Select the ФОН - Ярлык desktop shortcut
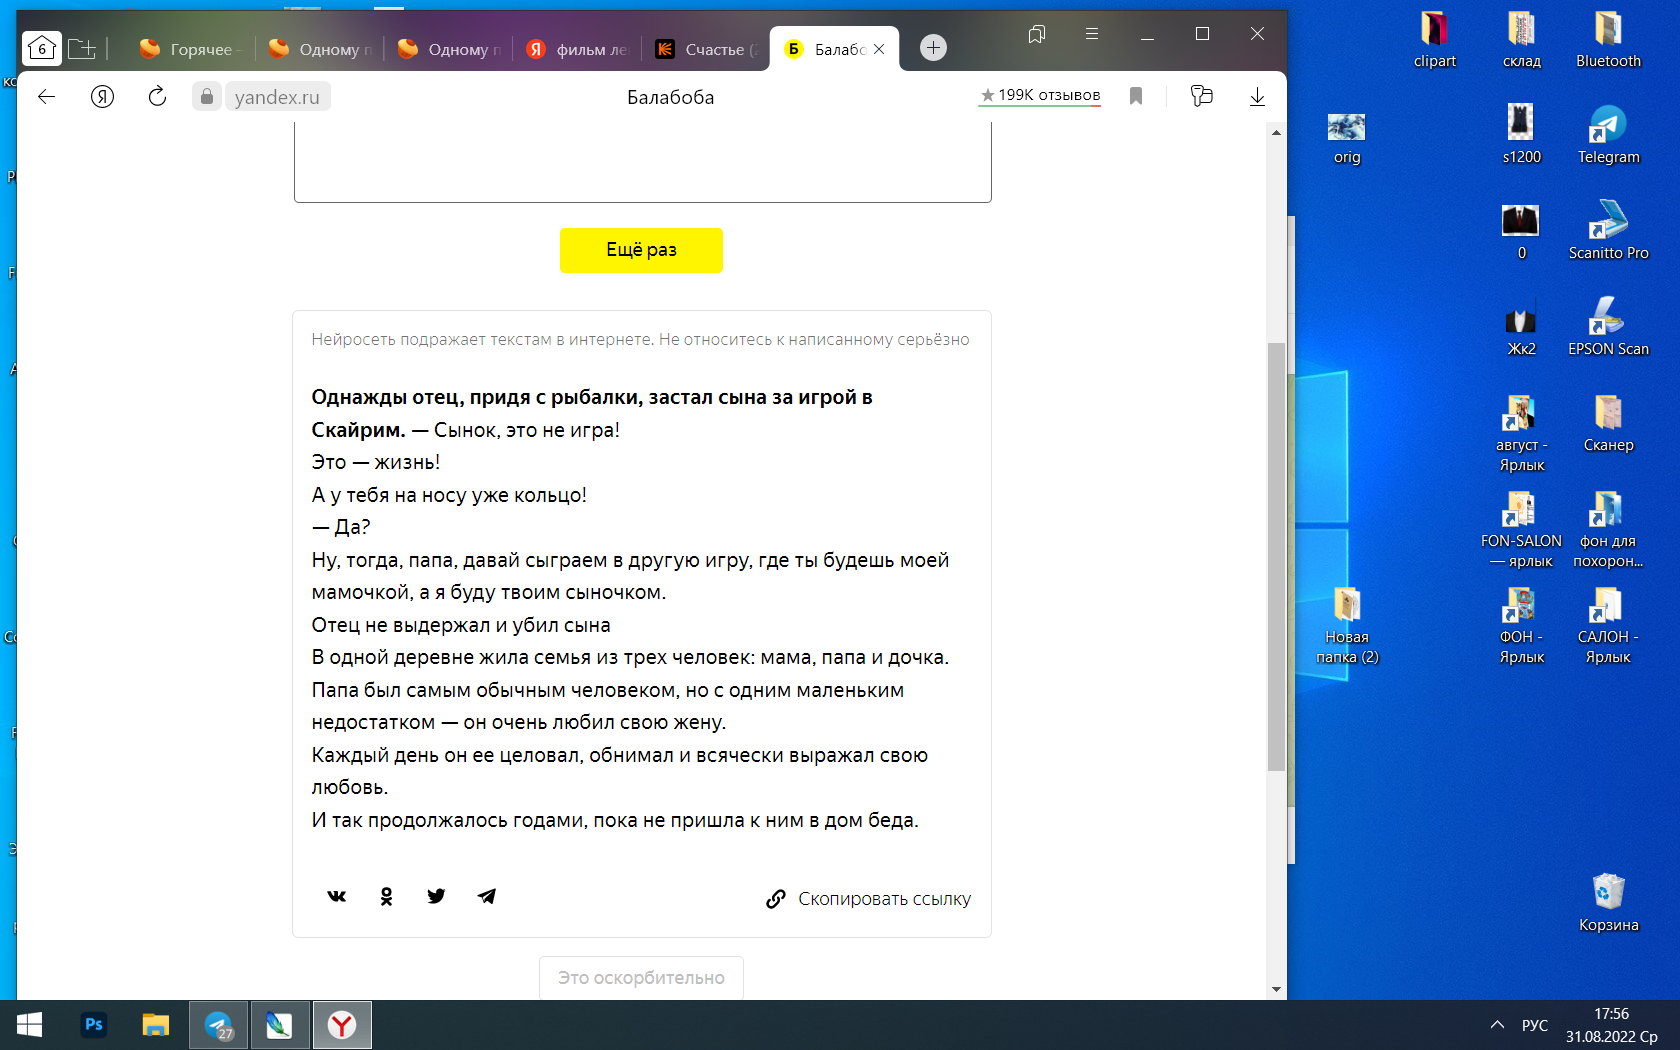Image resolution: width=1680 pixels, height=1050 pixels. [x=1522, y=626]
